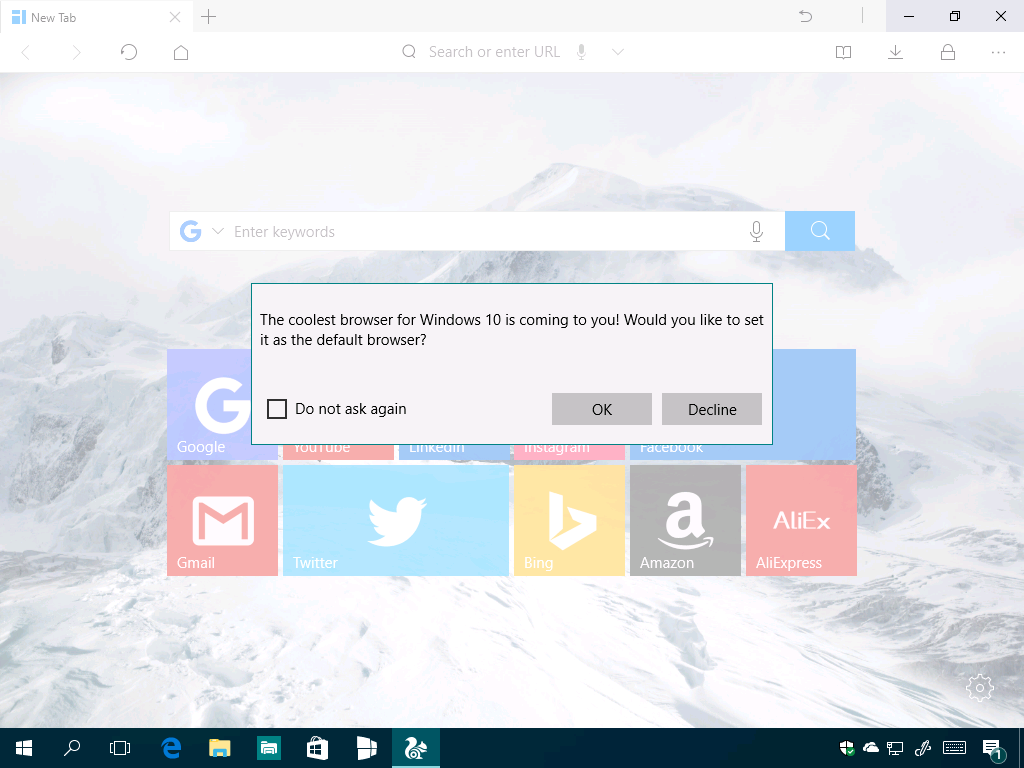Close the New Tab tab
1024x768 pixels.
(x=175, y=18)
